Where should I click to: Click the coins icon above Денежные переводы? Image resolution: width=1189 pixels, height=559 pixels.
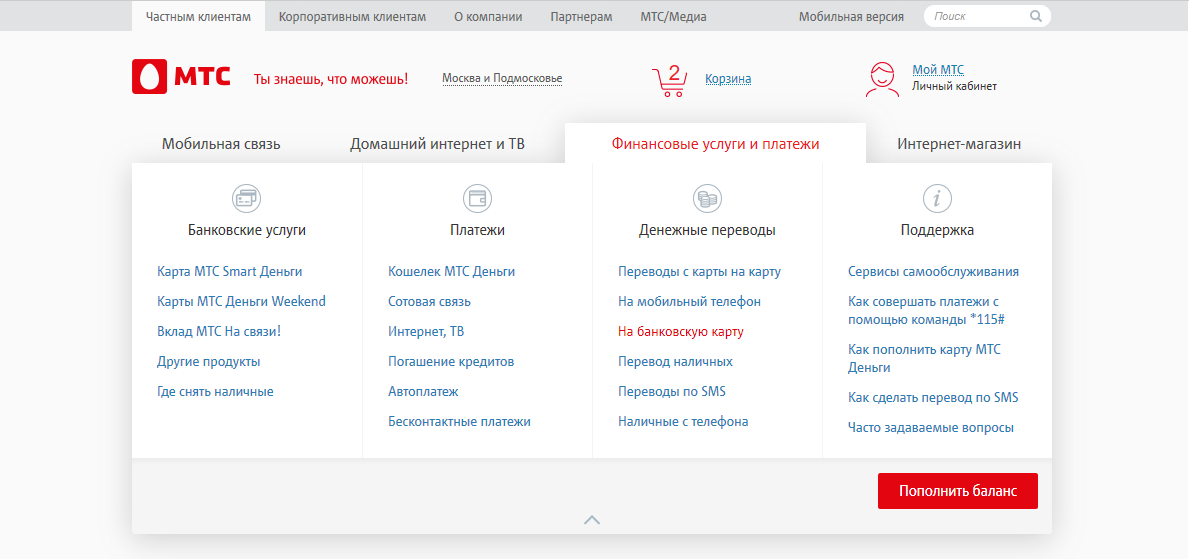click(x=707, y=199)
